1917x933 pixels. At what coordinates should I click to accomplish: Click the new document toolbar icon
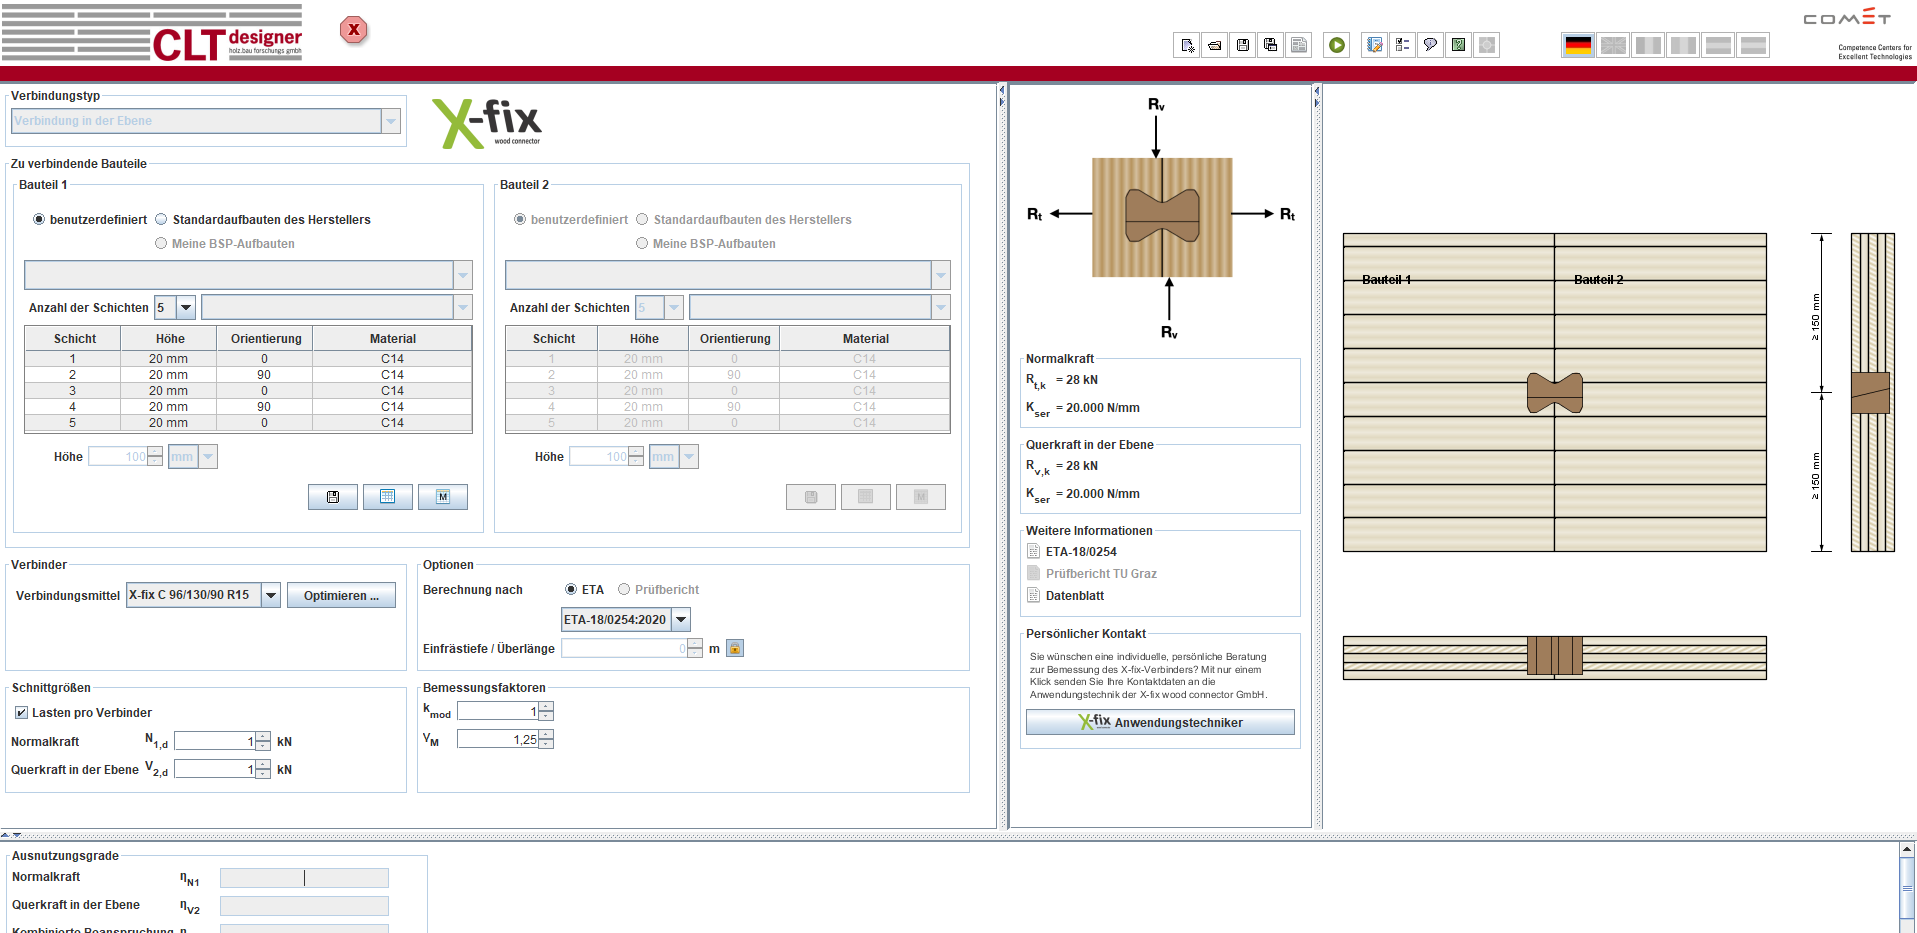pos(1187,45)
